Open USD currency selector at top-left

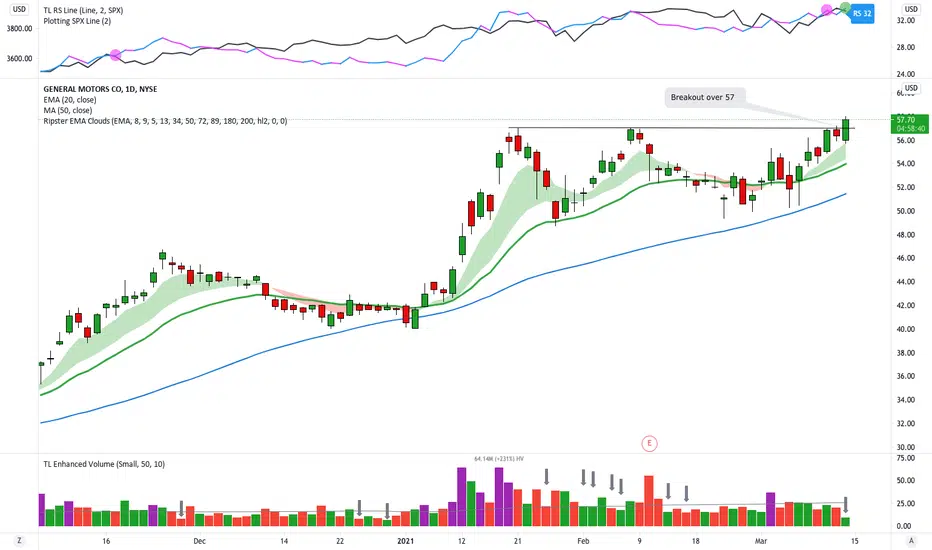click(19, 9)
